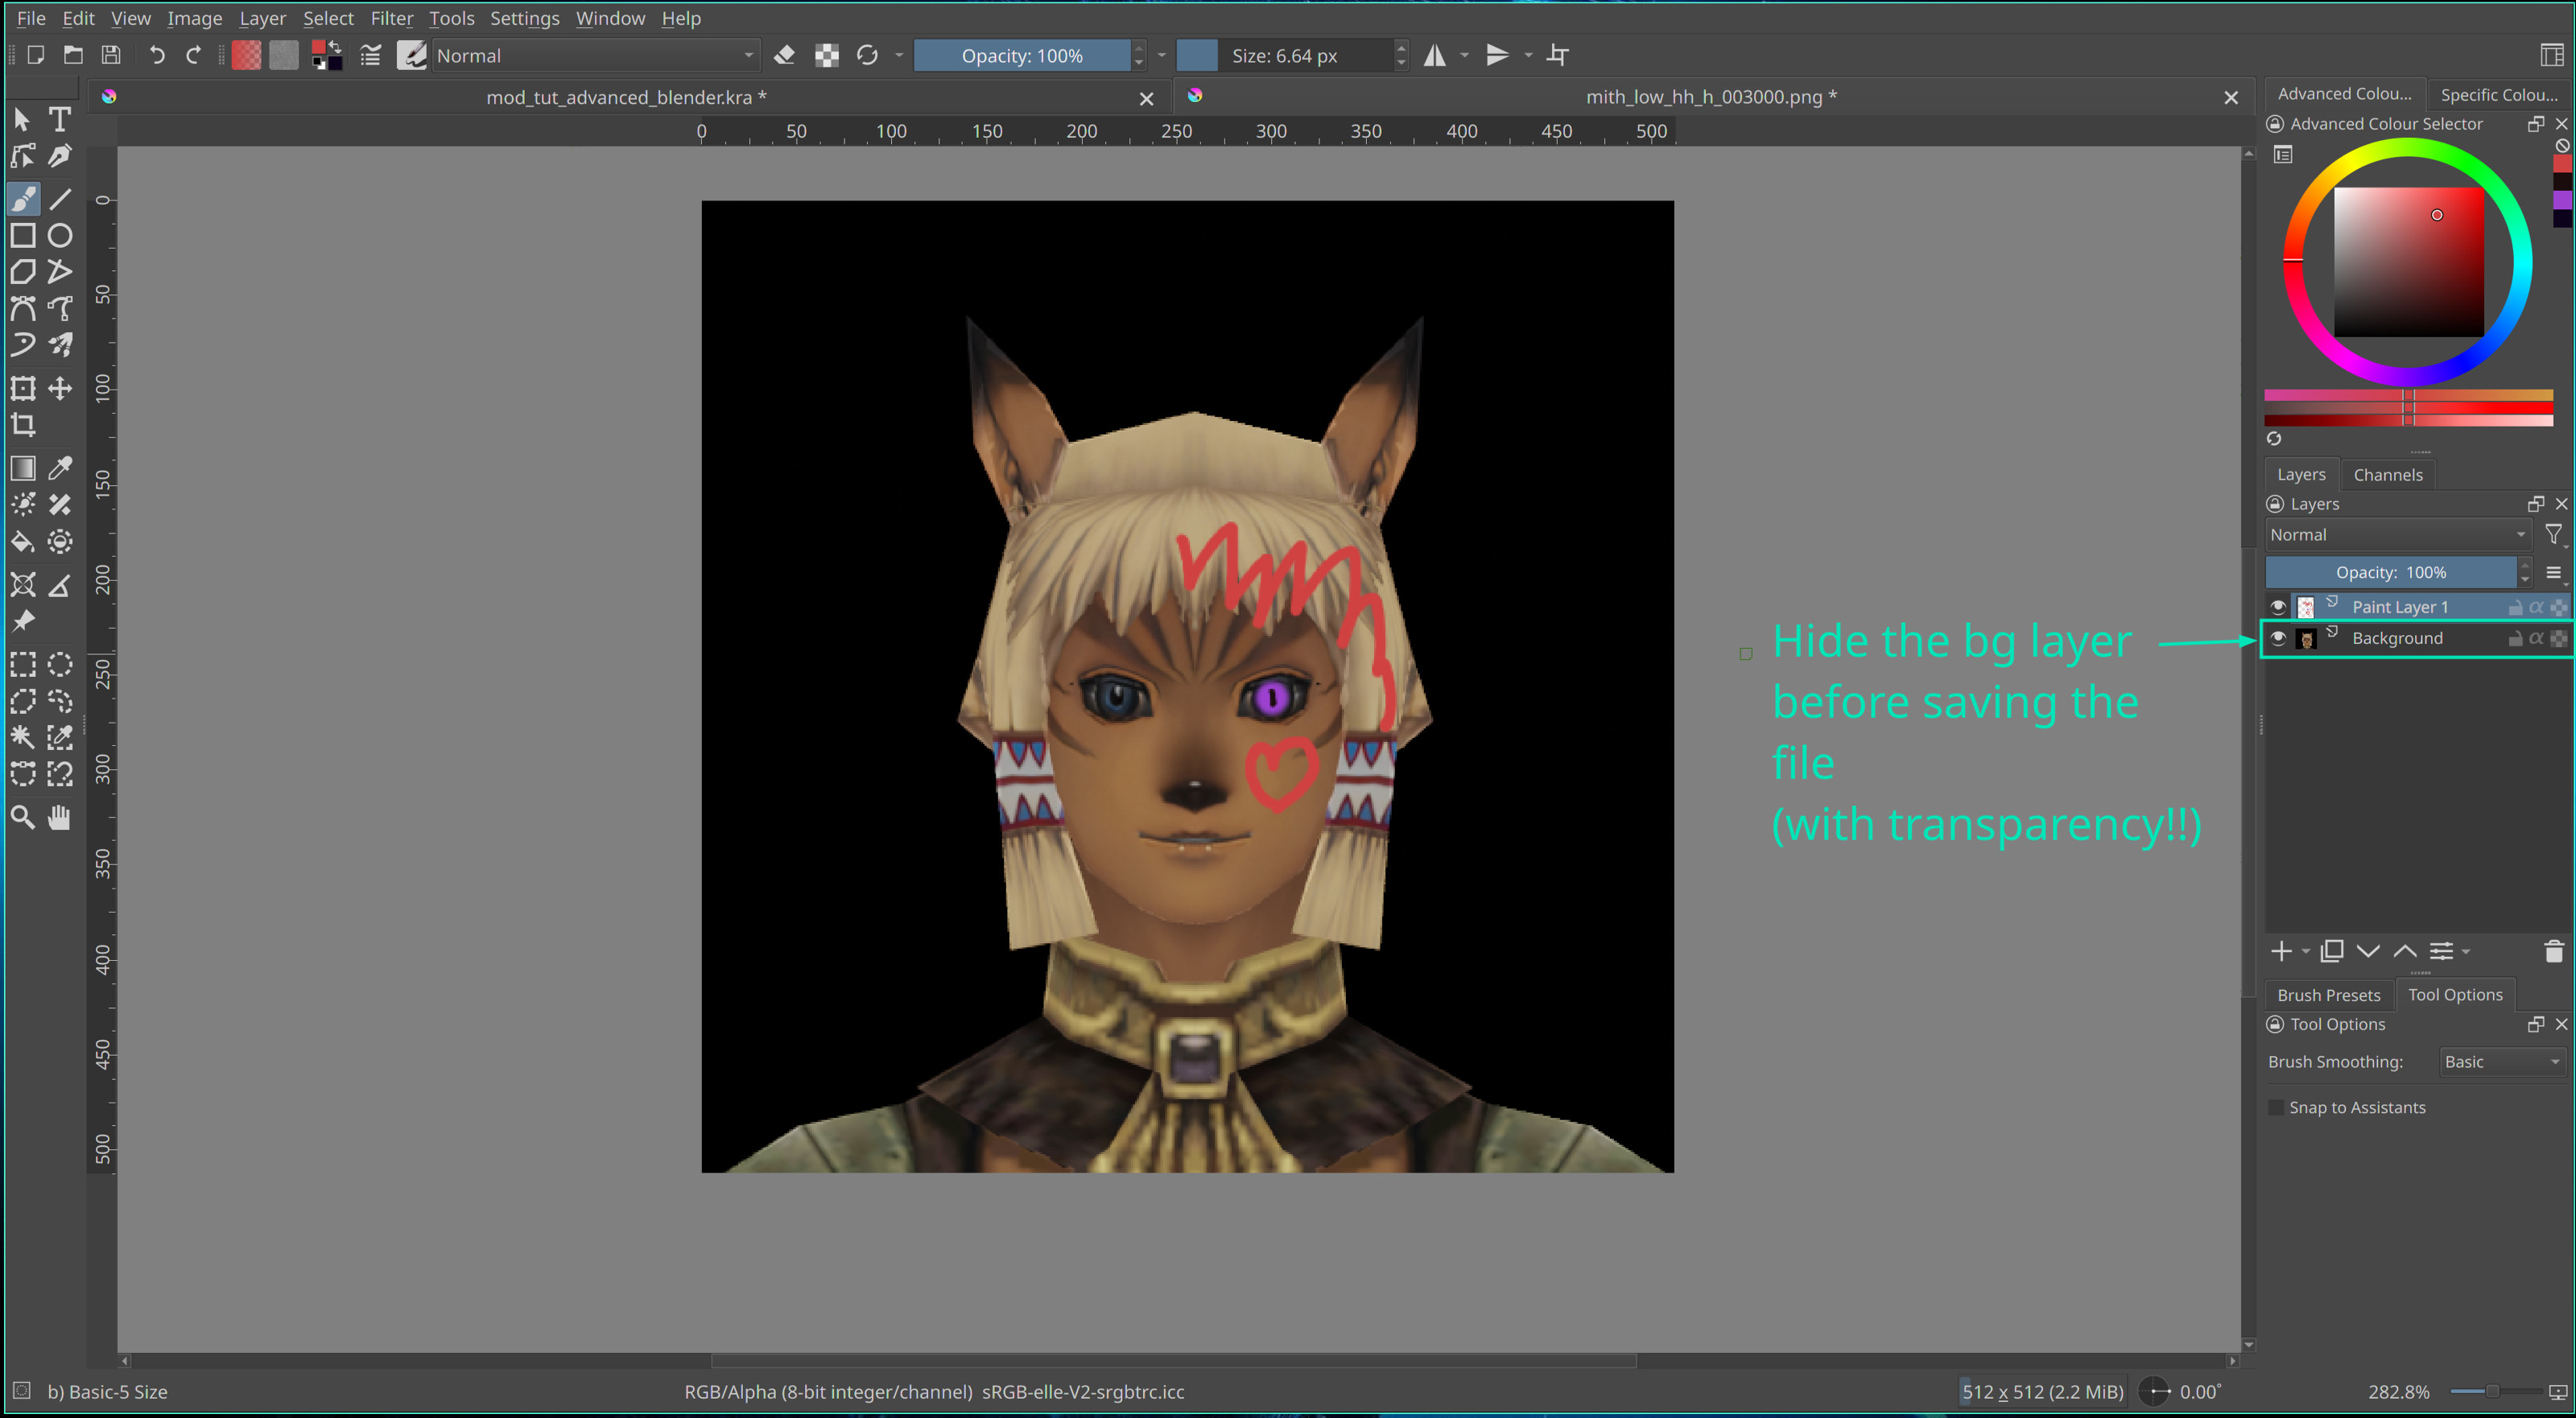
Task: Reload the original brush preset
Action: pyautogui.click(x=867, y=55)
